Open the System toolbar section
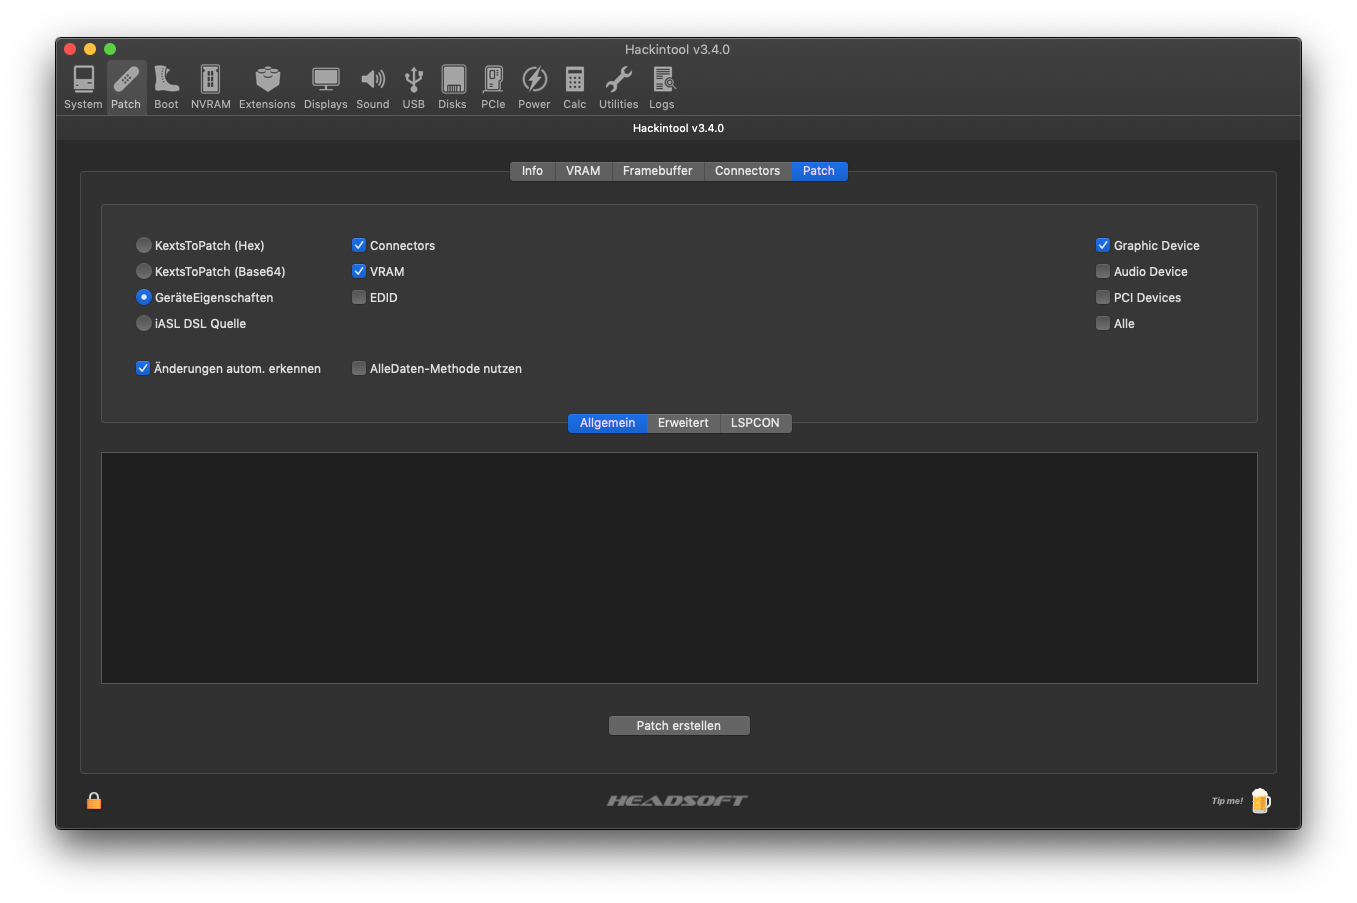Viewport: 1357px width, 903px height. (x=83, y=87)
